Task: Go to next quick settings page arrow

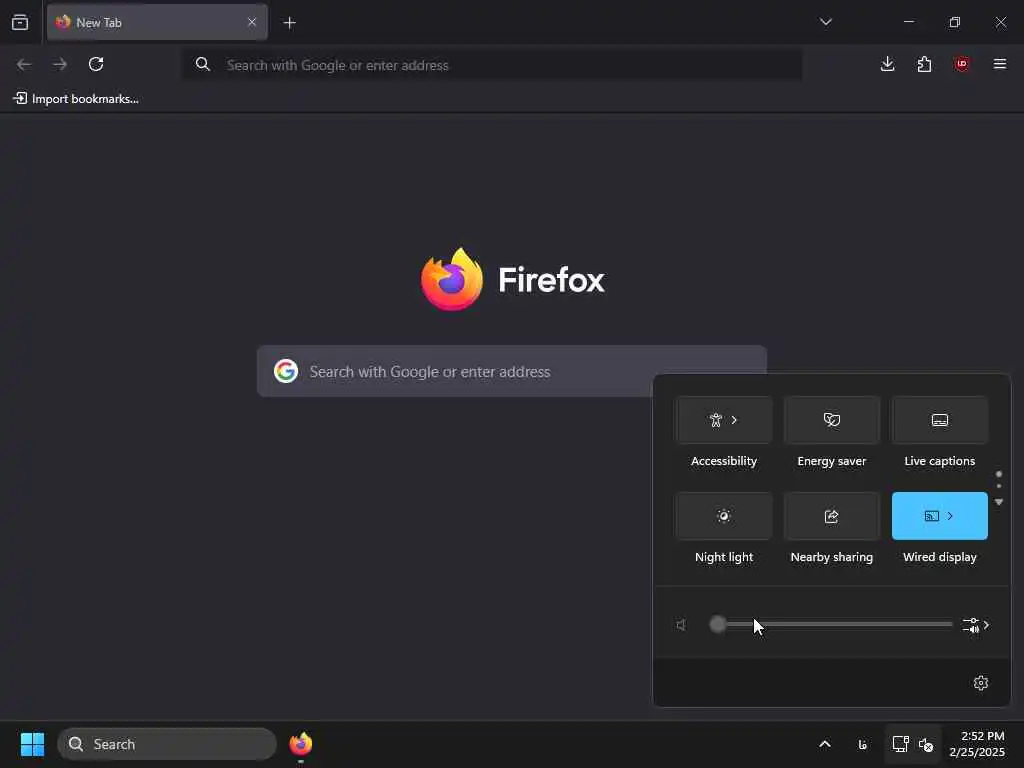Action: coord(999,502)
